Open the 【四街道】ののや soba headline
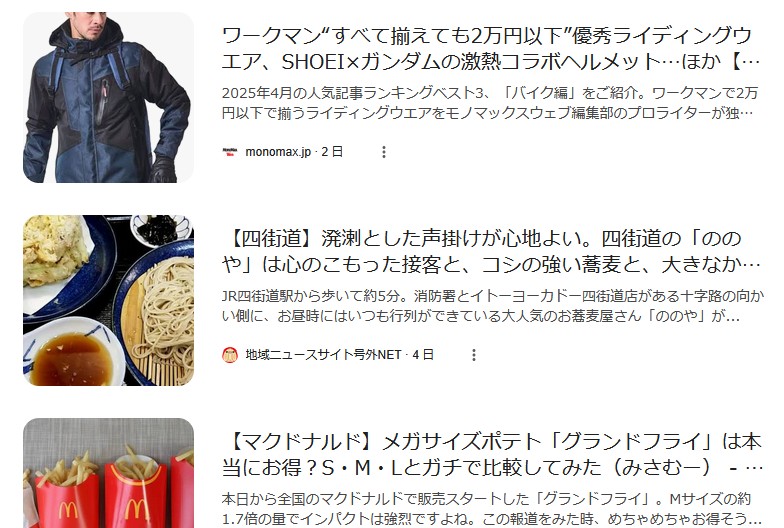This screenshot has height=528, width=784. coord(492,252)
